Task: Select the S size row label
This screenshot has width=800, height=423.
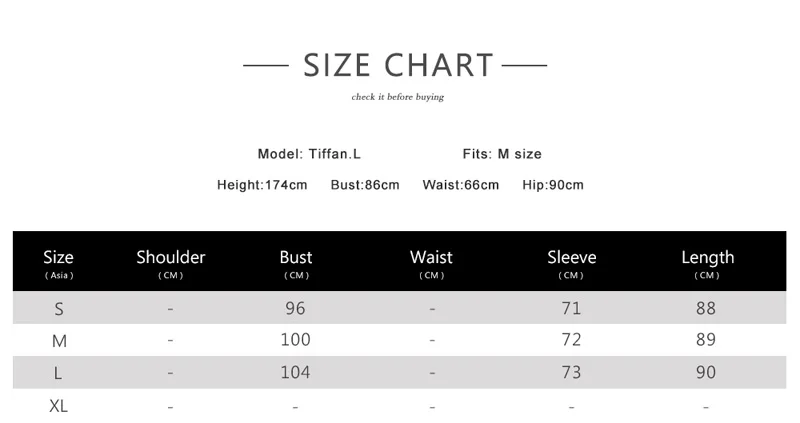Action: [x=59, y=309]
